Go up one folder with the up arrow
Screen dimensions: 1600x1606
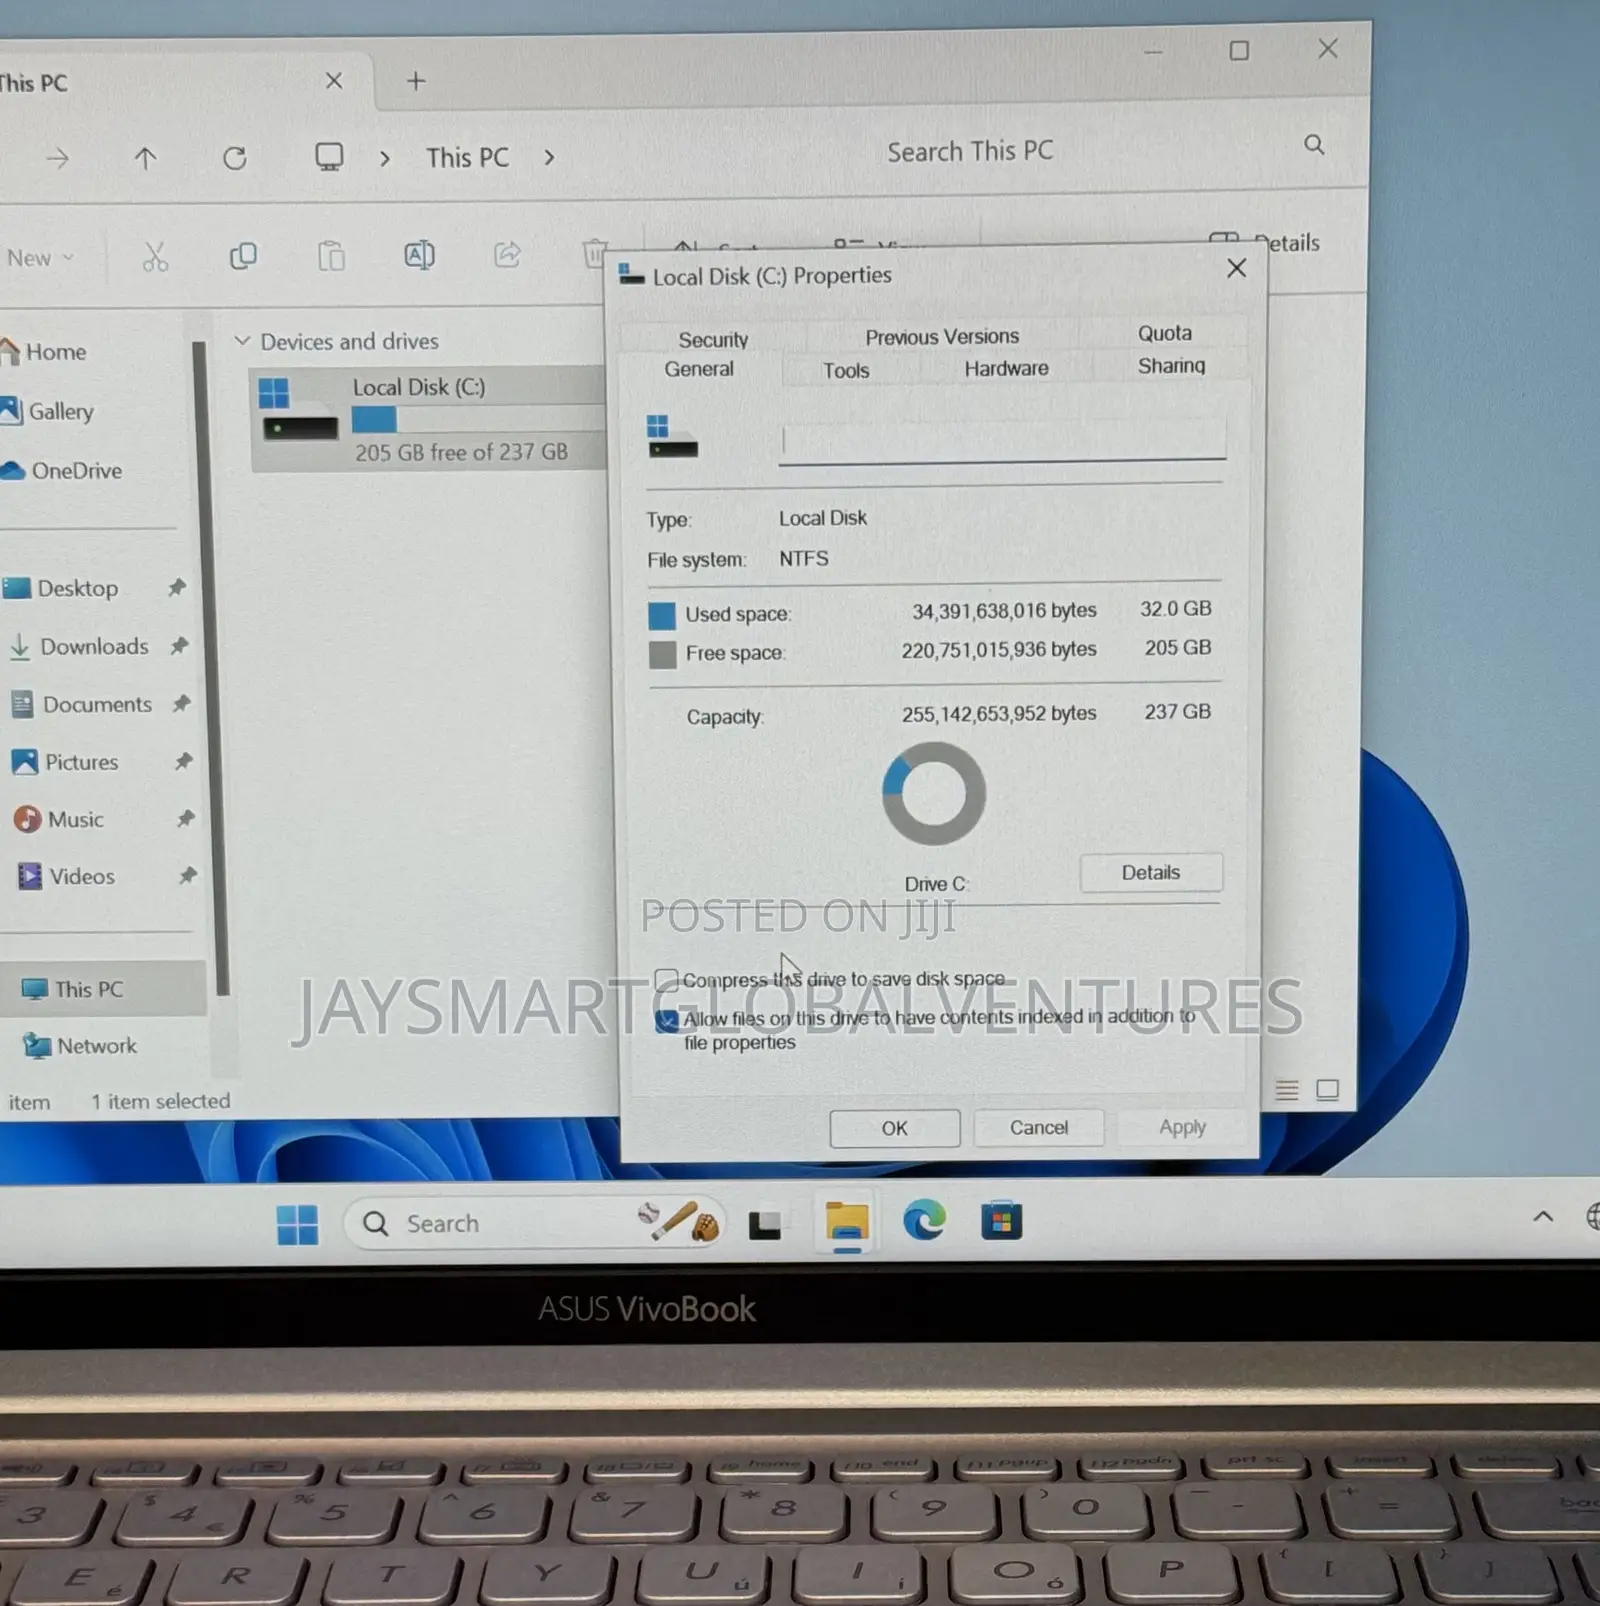click(x=146, y=158)
